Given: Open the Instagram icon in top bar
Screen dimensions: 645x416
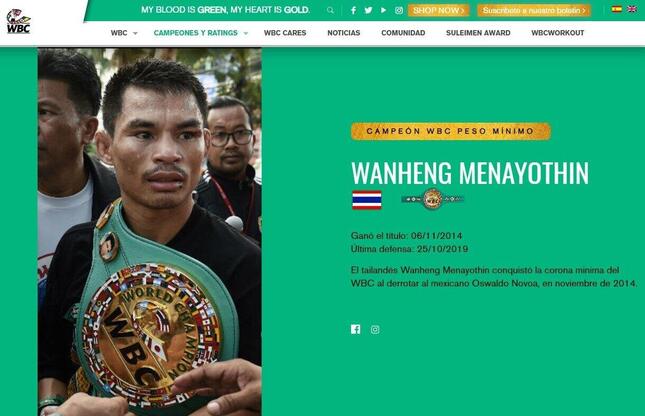Looking at the screenshot, I should tap(399, 10).
